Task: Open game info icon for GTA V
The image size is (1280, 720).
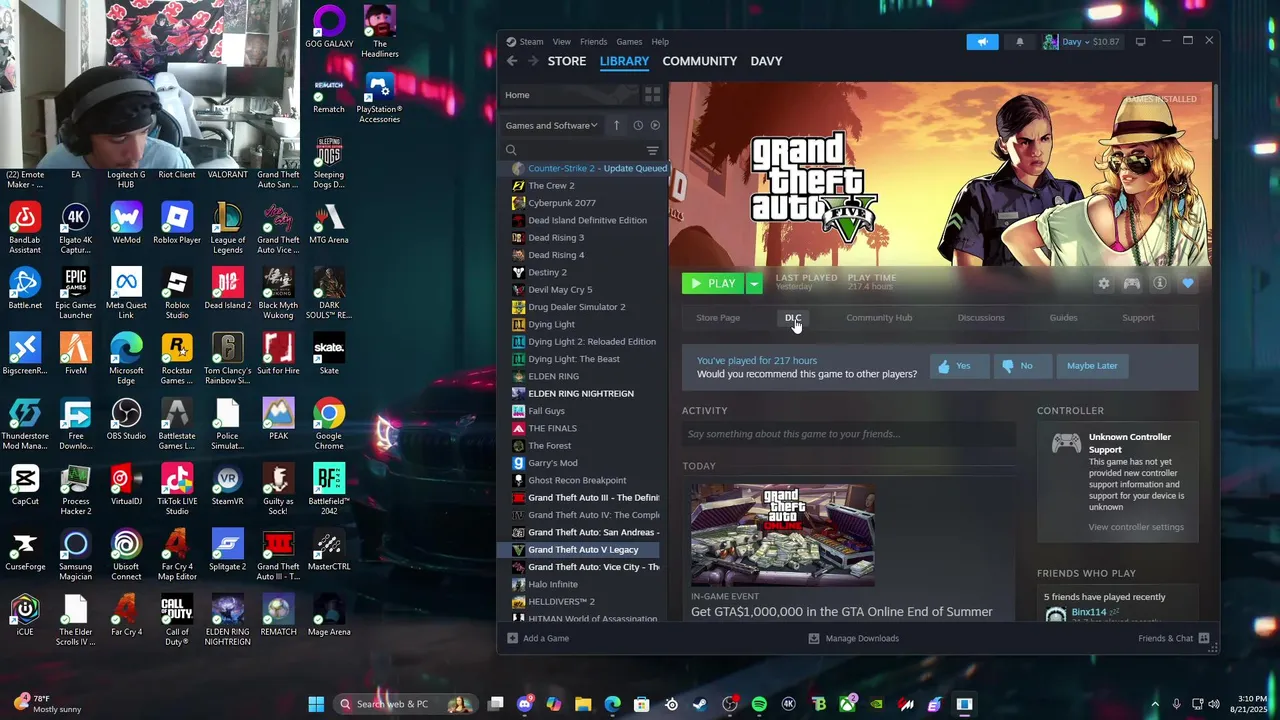Action: (1160, 284)
